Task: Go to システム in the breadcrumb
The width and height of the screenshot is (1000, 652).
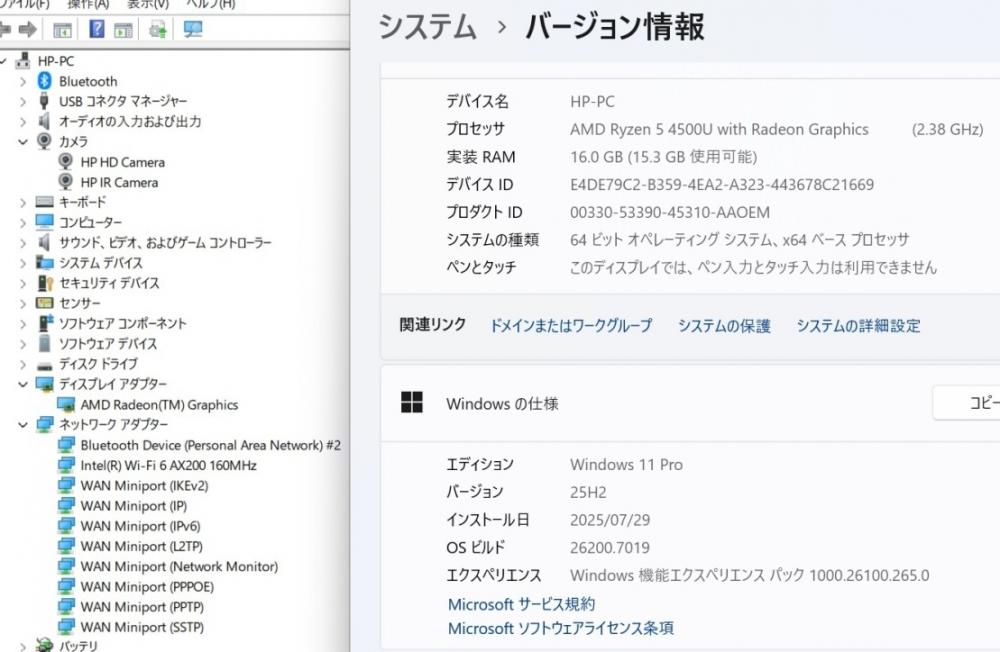Action: (x=427, y=27)
